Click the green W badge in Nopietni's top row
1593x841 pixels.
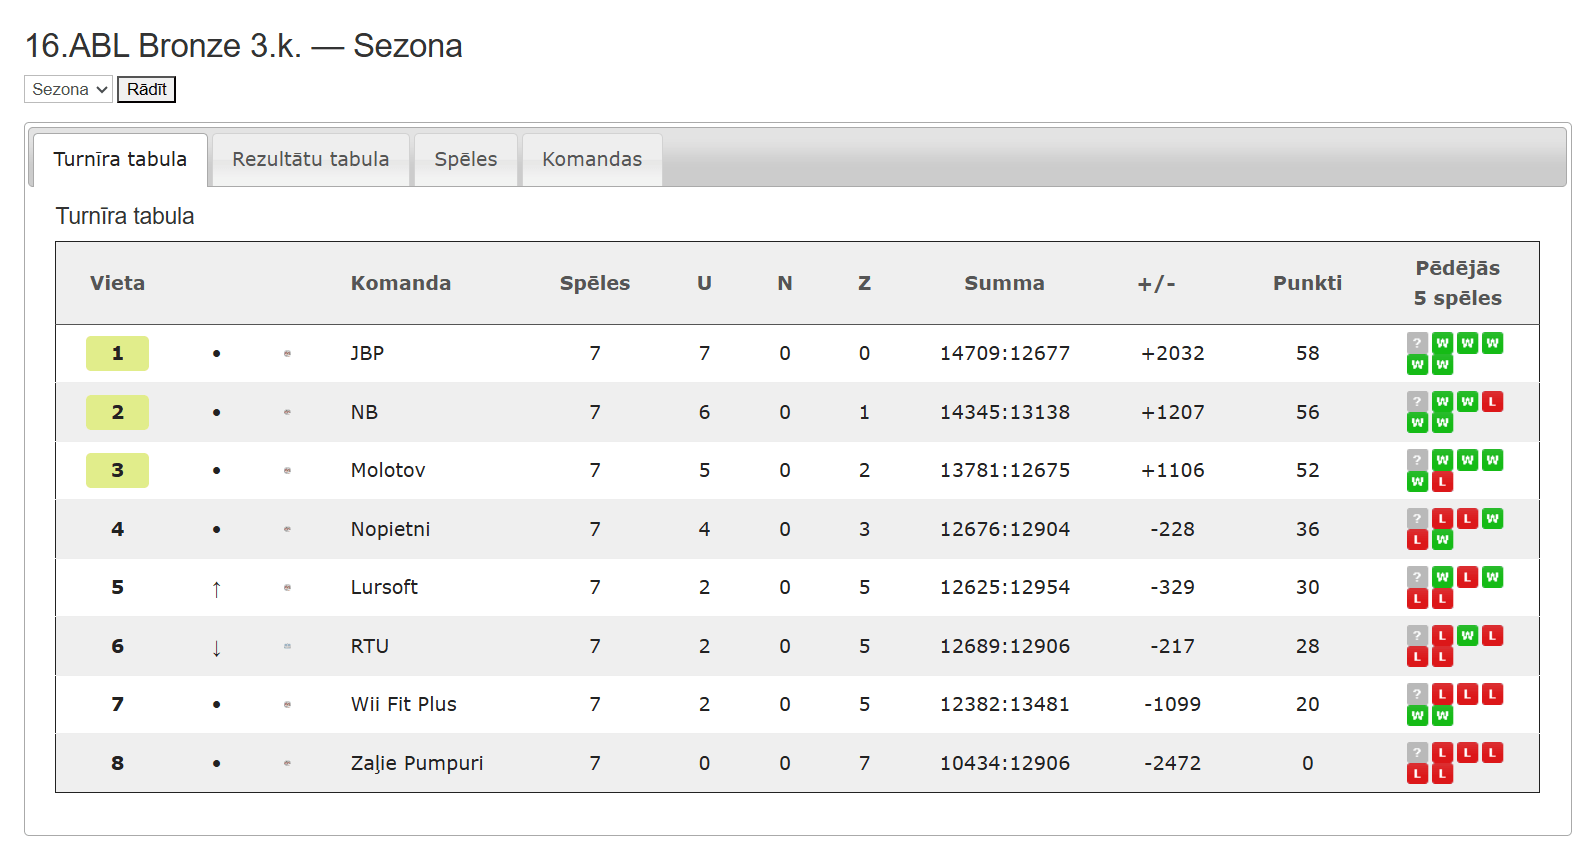tap(1492, 519)
